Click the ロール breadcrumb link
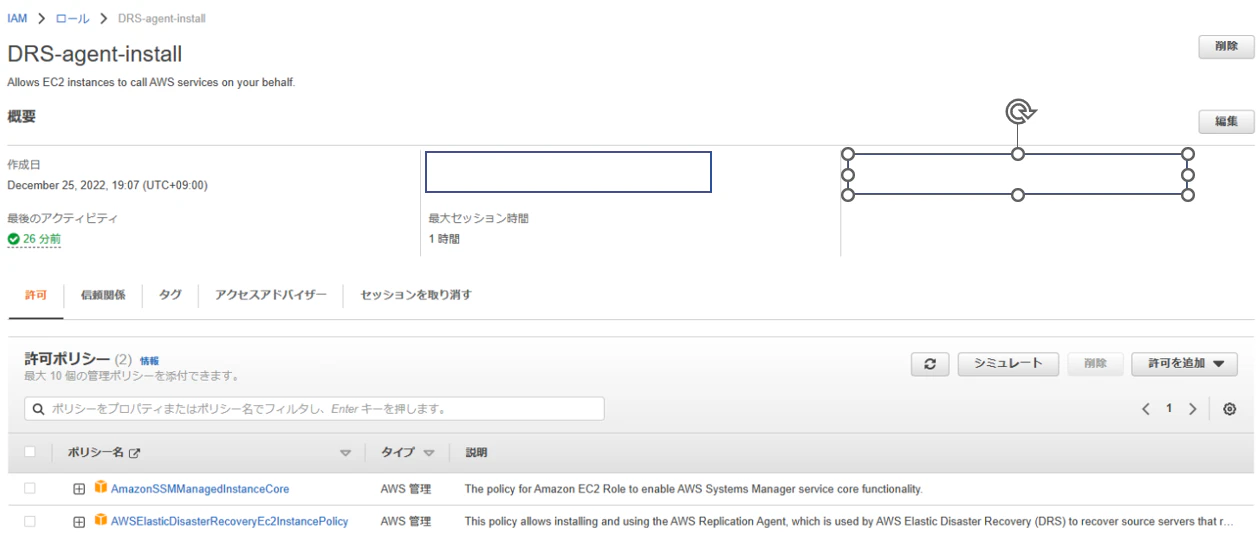 (71, 21)
